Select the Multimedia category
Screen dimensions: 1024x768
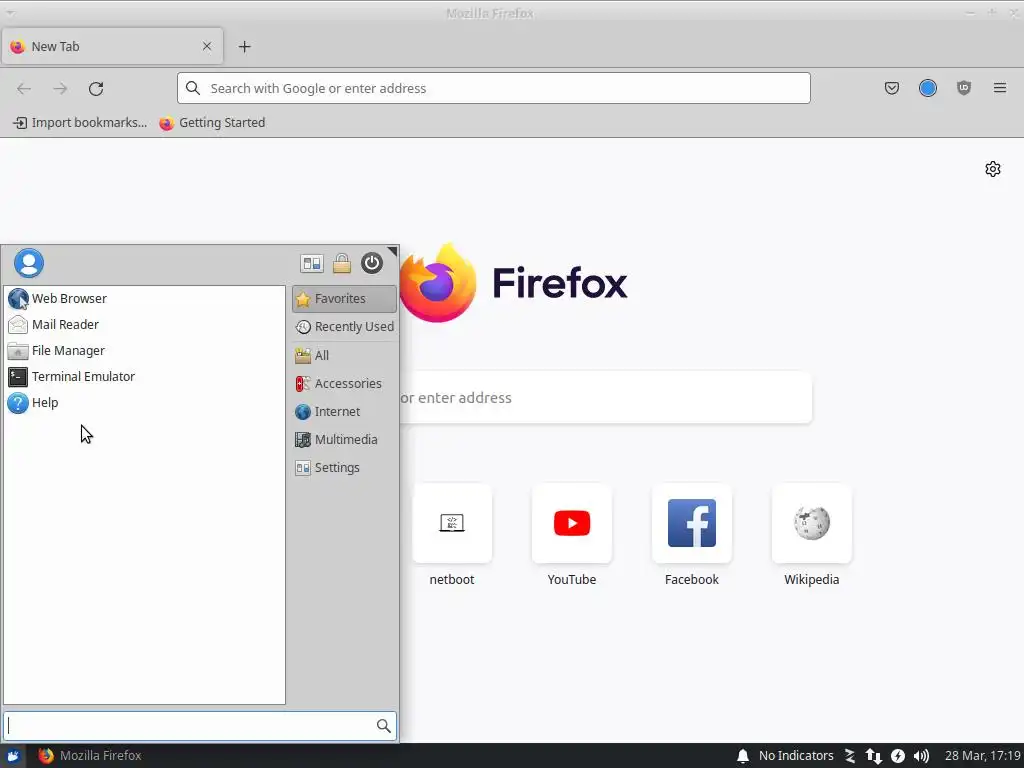point(344,440)
